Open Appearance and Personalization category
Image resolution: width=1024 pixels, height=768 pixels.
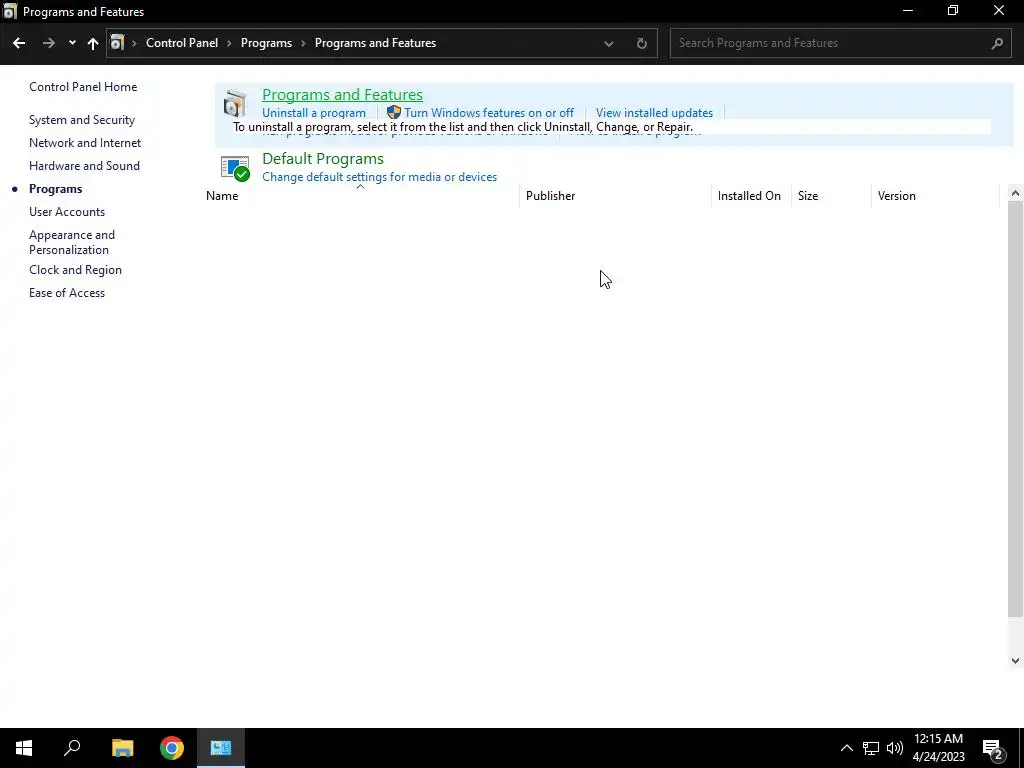coord(72,242)
